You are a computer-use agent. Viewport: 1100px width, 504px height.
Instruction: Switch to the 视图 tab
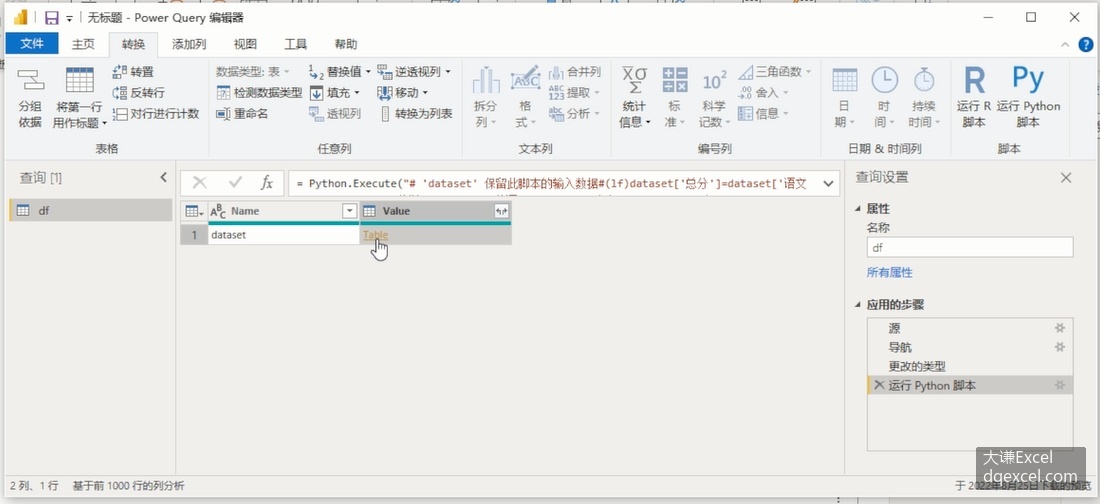245,44
